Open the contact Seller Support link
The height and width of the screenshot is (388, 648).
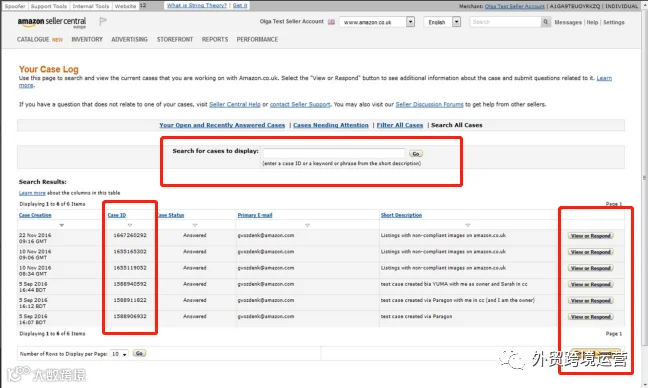[x=300, y=105]
